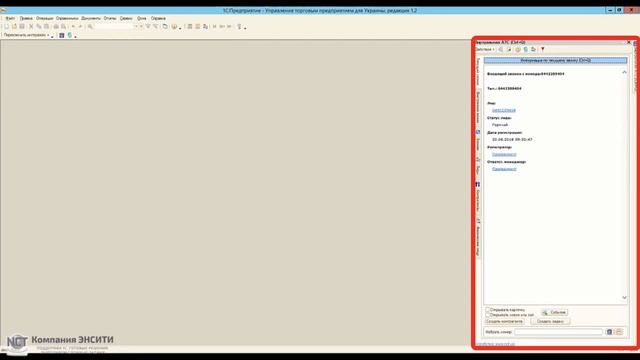The image size is (640, 360).
Task: Click the Find magnifier toolbar icon
Action: 90,27
